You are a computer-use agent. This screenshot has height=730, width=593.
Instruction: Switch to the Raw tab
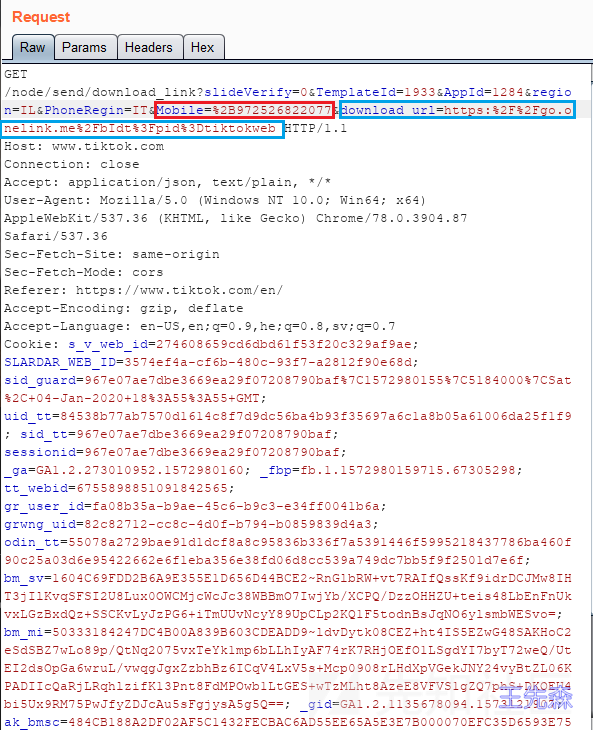pyautogui.click(x=33, y=47)
